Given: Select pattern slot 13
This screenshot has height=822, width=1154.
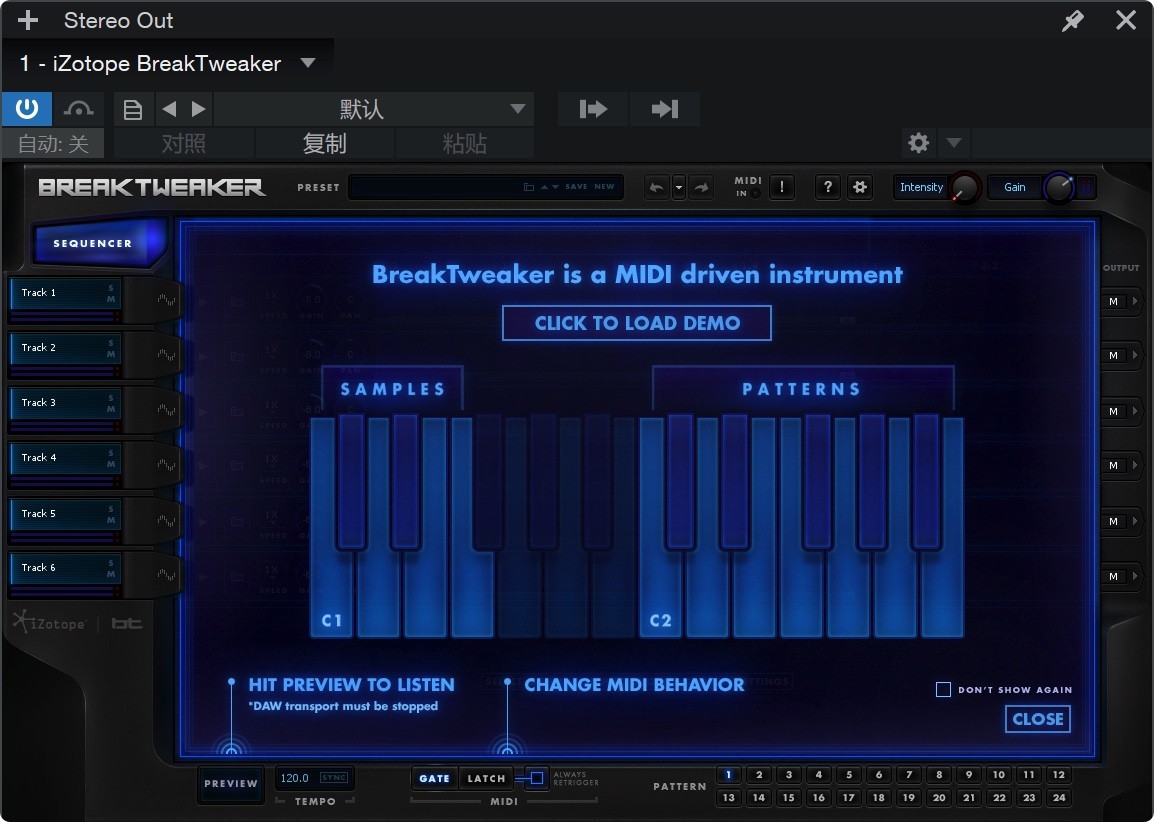Looking at the screenshot, I should (x=729, y=797).
